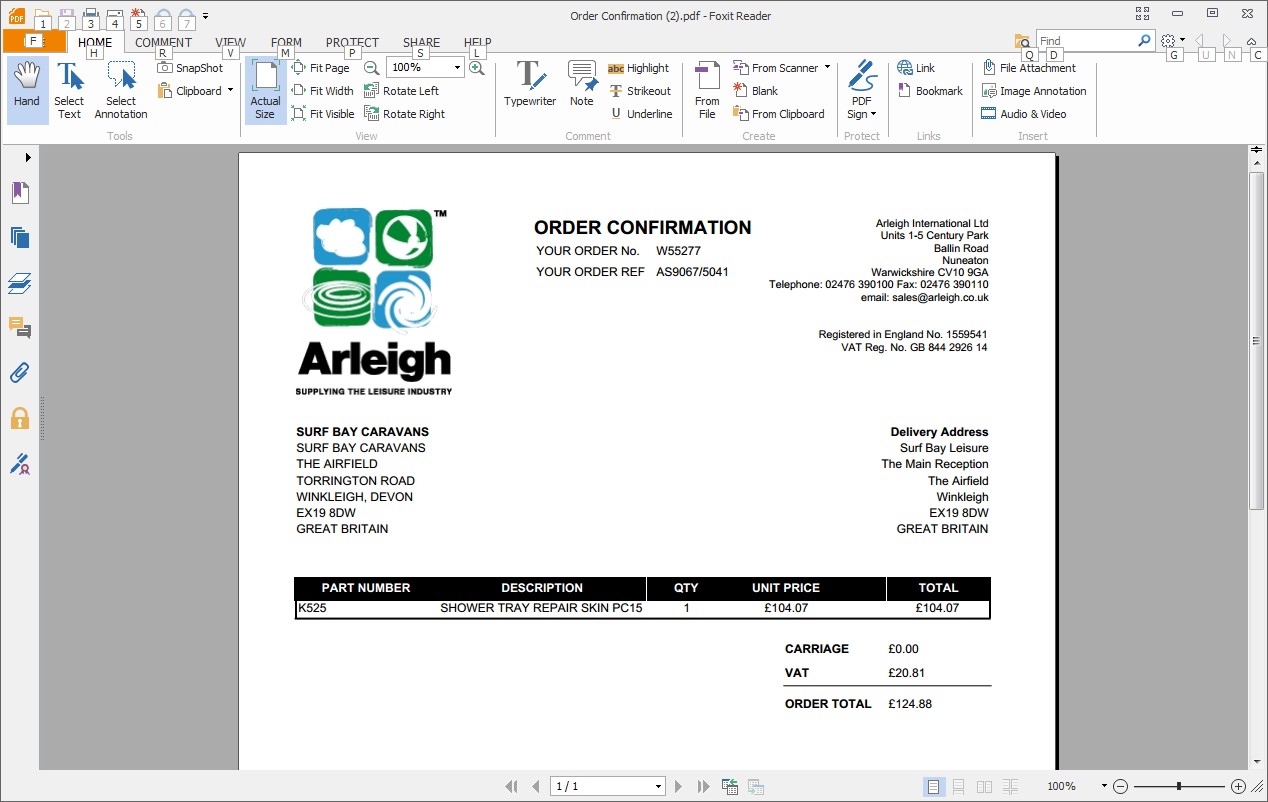This screenshot has width=1268, height=802.
Task: Switch to the FORM tab
Action: pos(286,43)
